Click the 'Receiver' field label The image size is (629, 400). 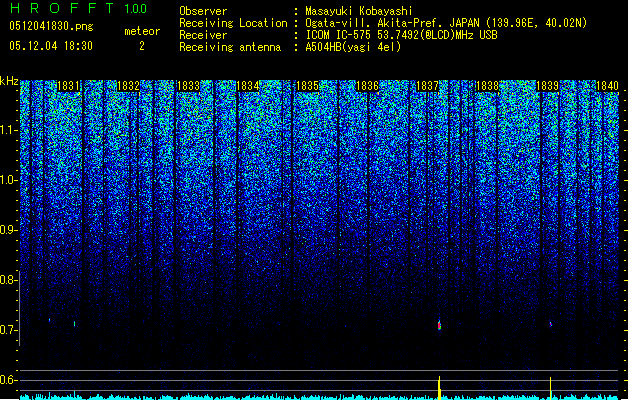click(x=203, y=35)
